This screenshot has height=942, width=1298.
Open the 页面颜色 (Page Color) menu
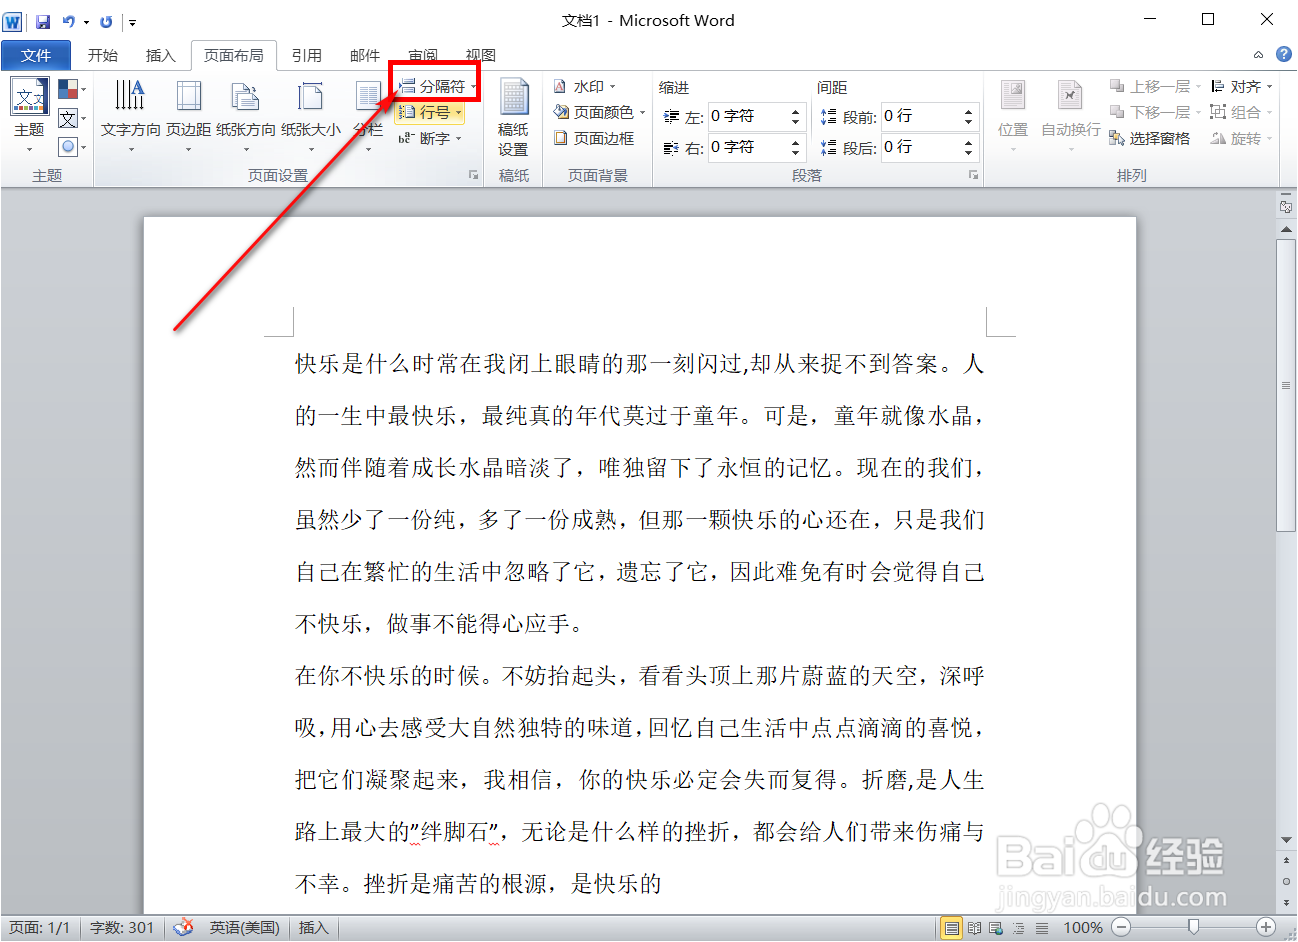click(x=599, y=113)
